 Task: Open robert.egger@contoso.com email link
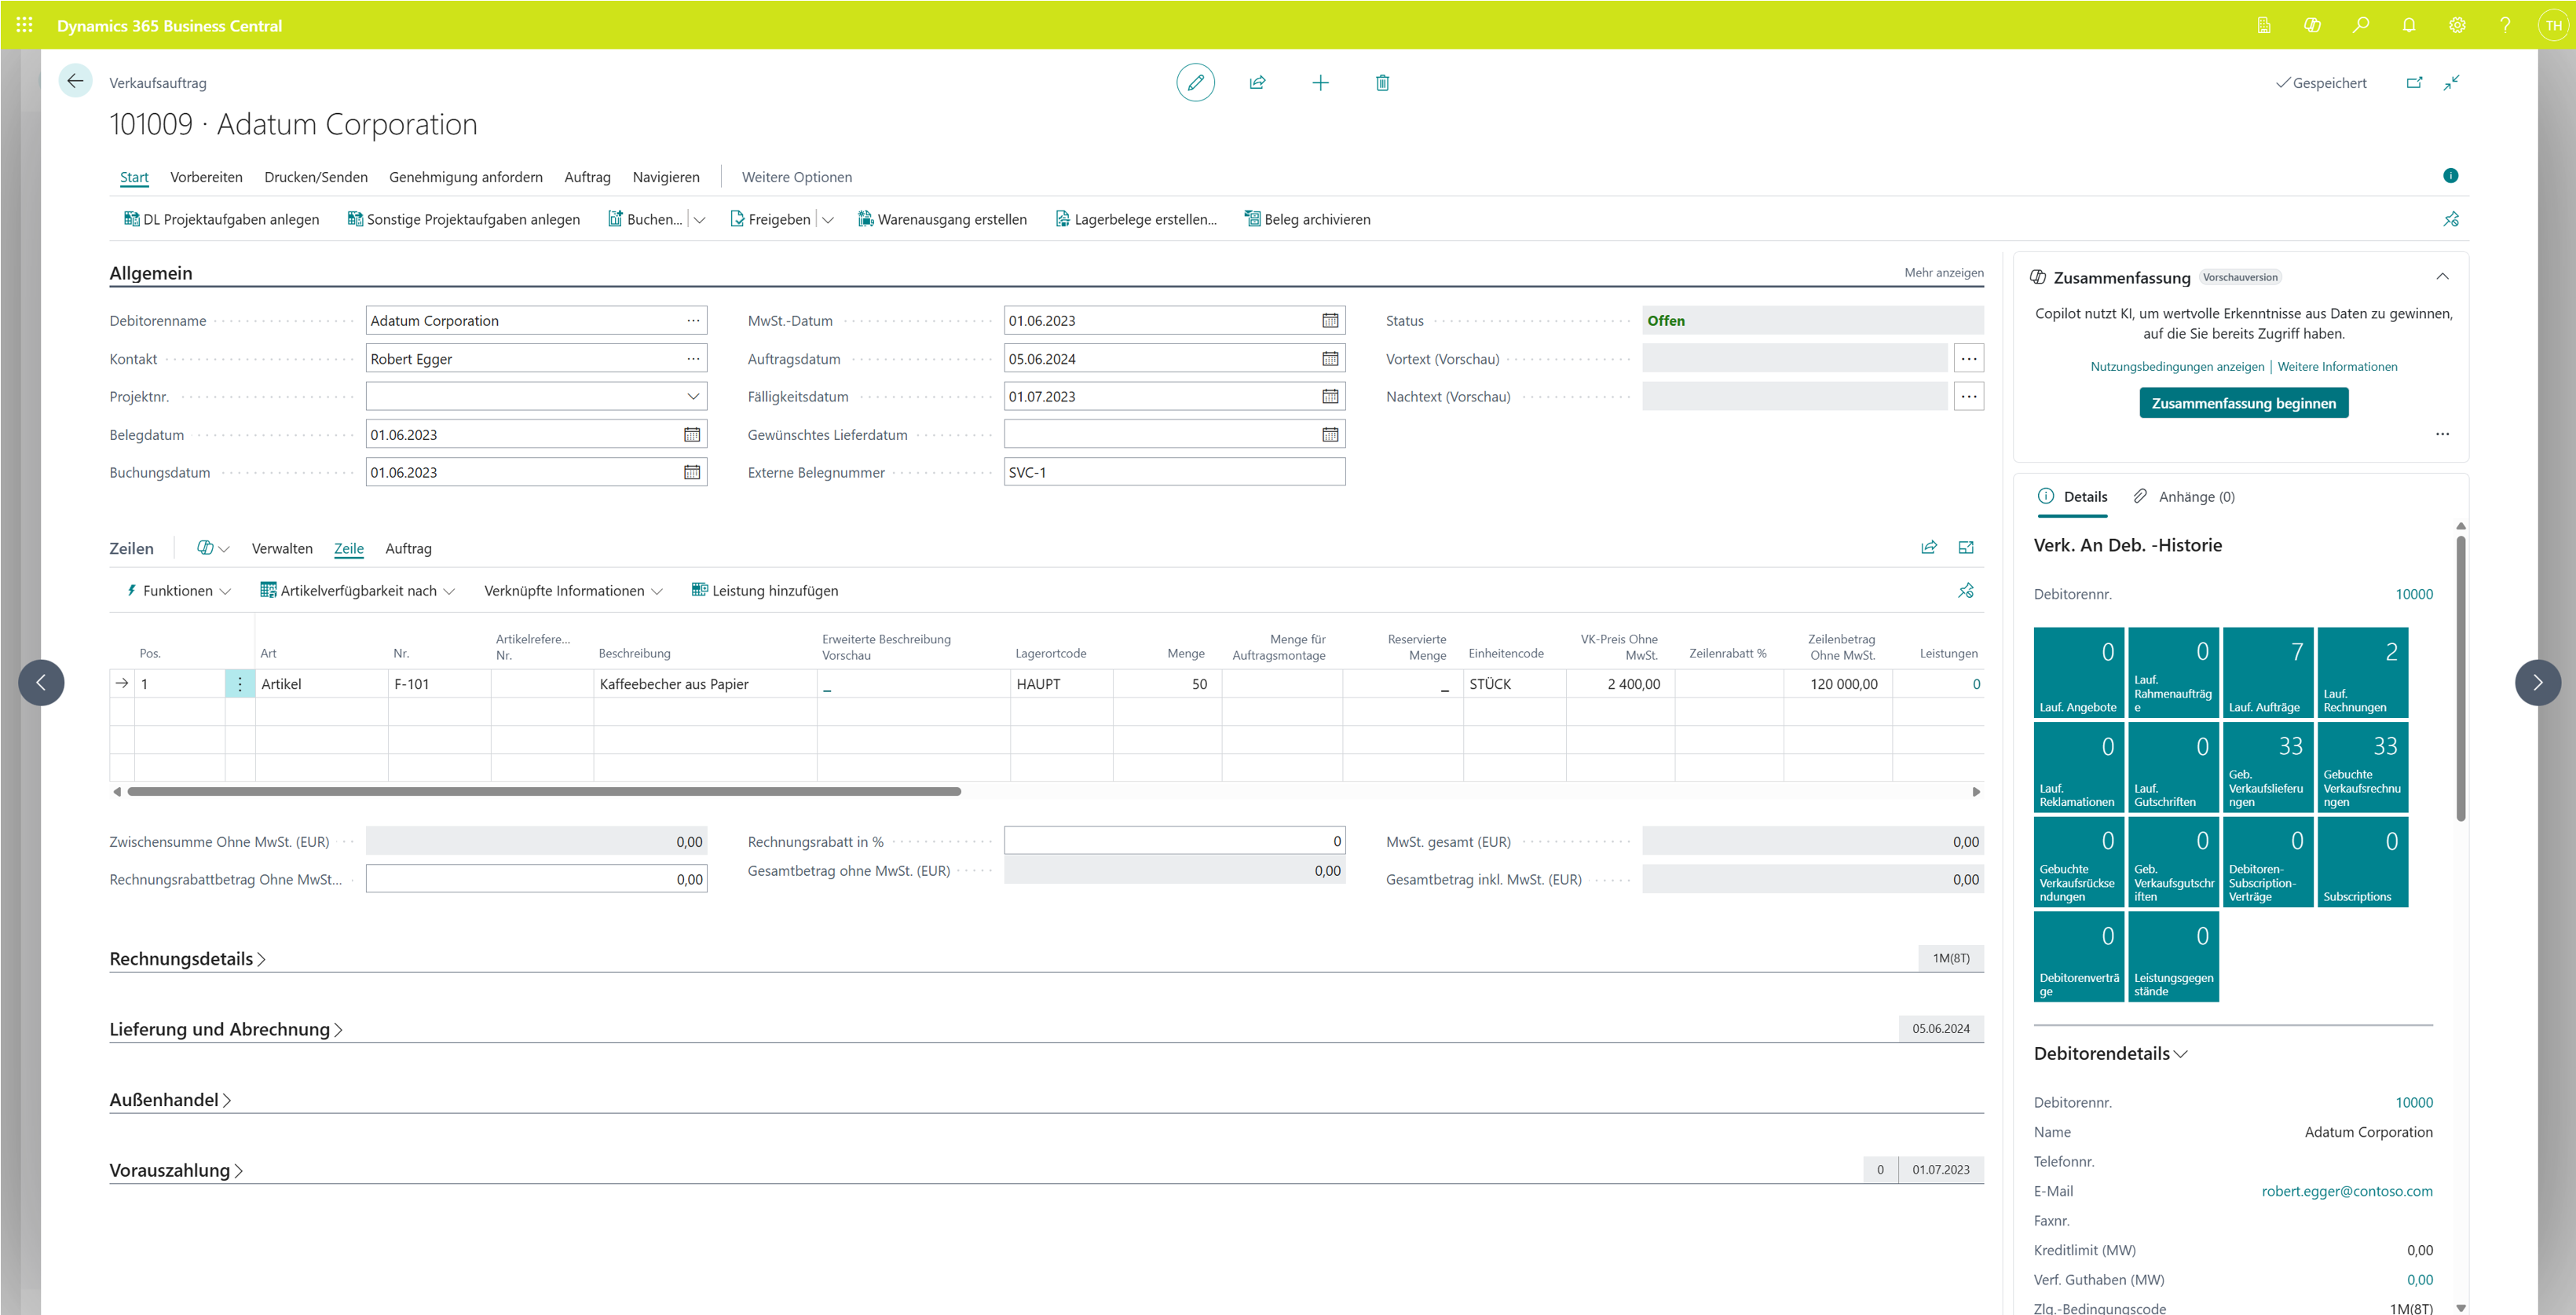[2346, 1191]
